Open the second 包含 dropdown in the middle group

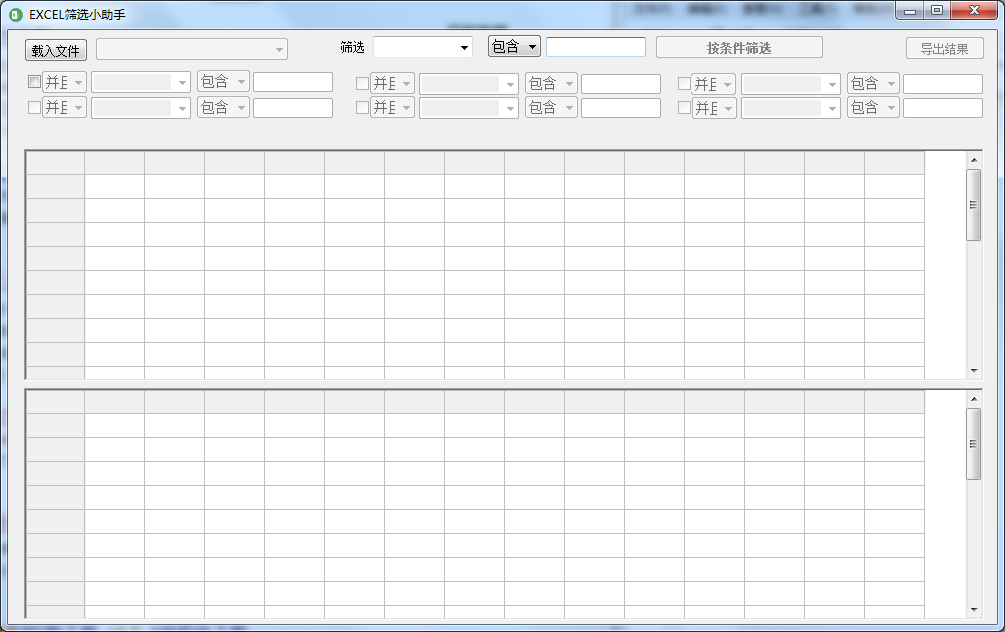click(551, 108)
